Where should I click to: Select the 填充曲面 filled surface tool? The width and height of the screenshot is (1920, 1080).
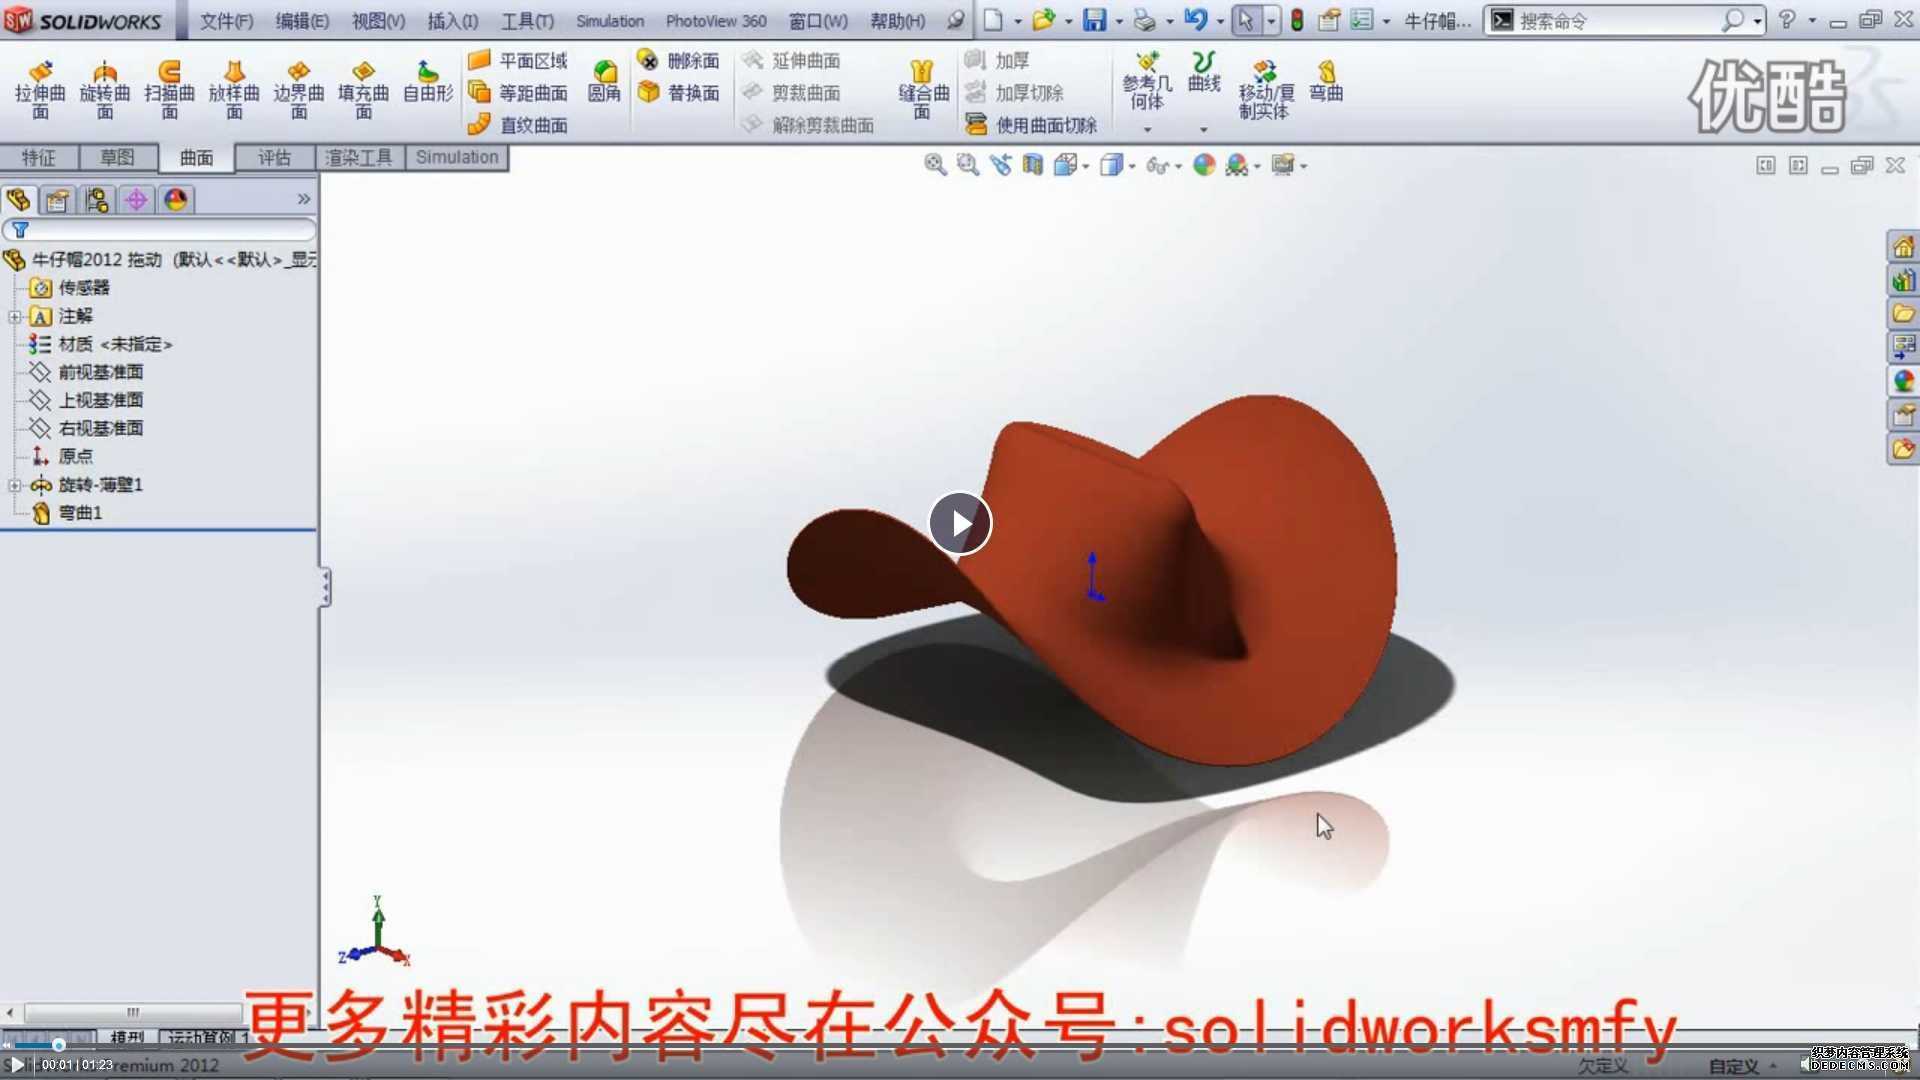point(363,89)
